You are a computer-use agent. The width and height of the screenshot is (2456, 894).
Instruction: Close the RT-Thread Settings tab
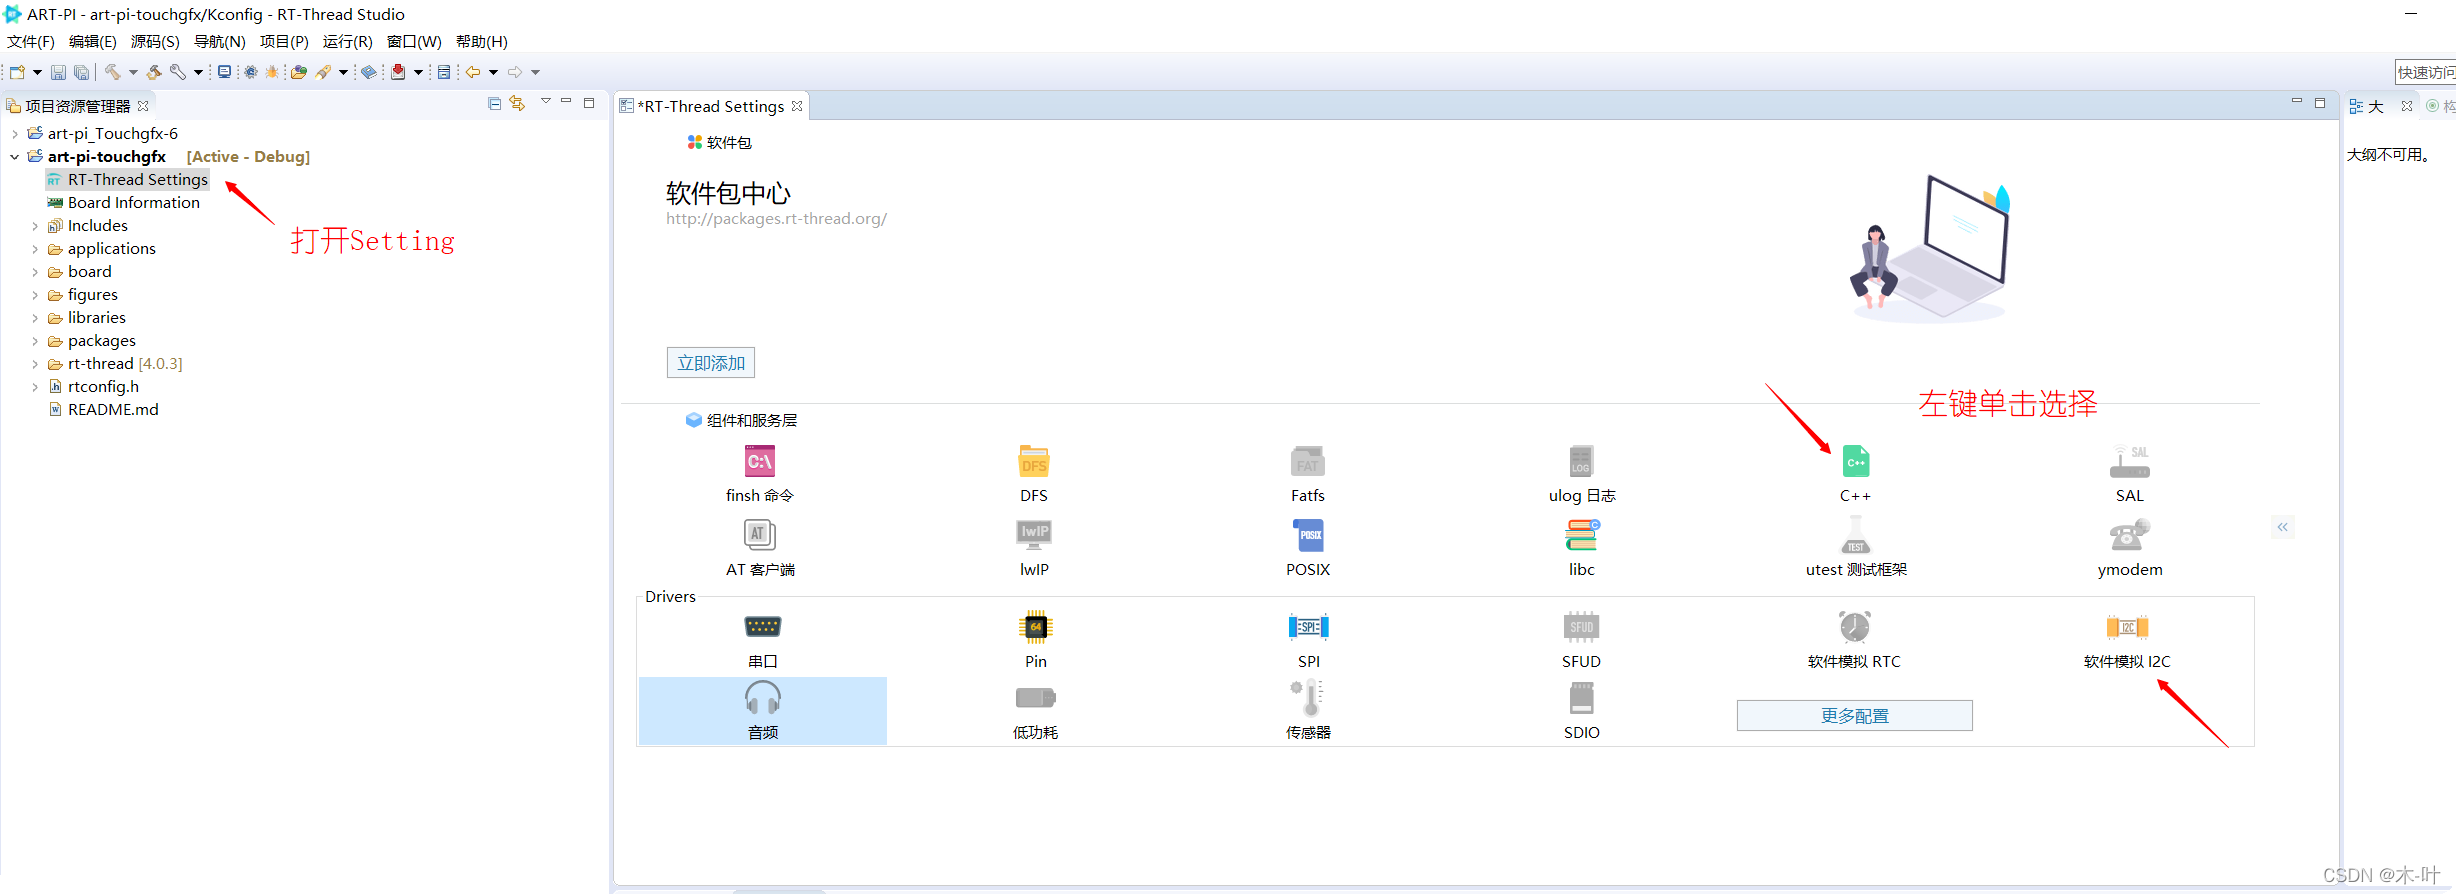pyautogui.click(x=797, y=106)
